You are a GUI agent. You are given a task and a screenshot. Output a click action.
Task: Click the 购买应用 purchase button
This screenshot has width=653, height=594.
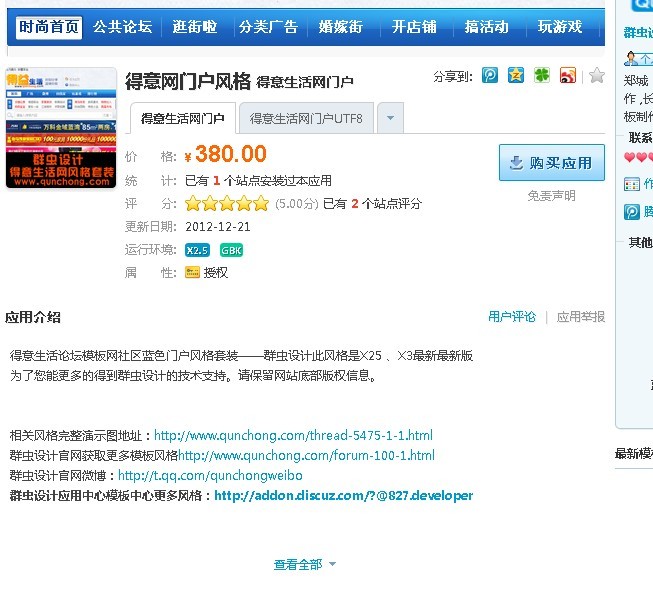click(552, 162)
